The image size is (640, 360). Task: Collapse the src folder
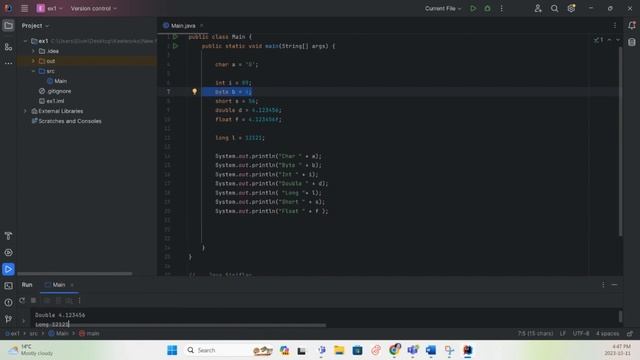tap(33, 71)
